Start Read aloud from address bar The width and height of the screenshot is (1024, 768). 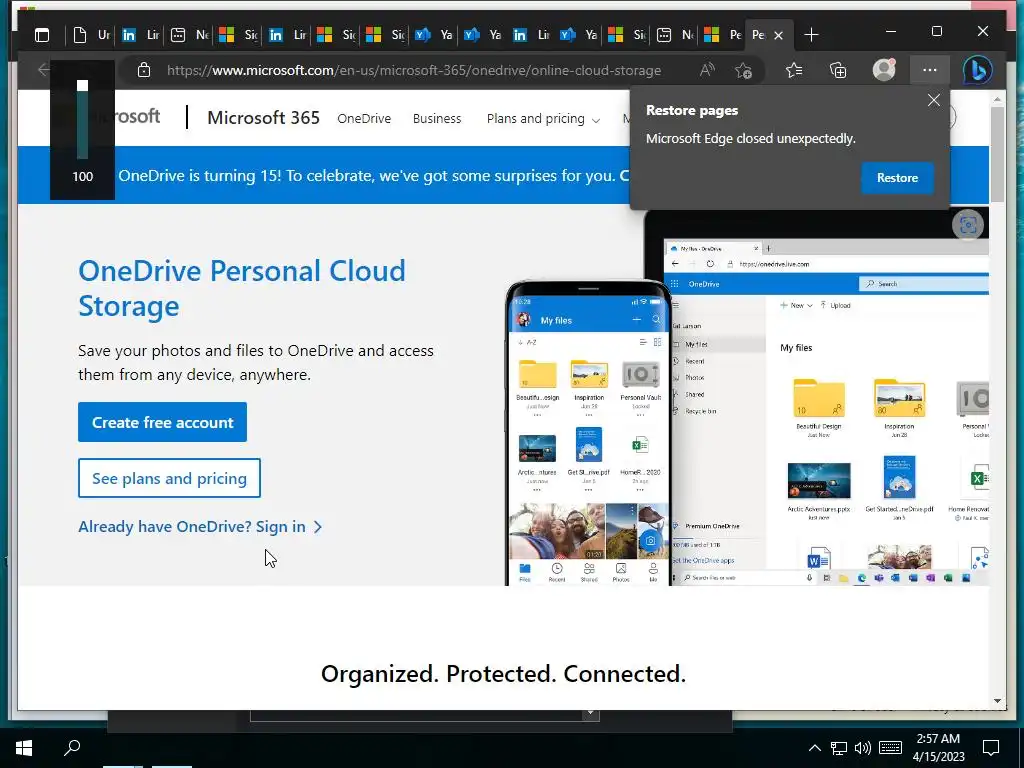(x=707, y=70)
